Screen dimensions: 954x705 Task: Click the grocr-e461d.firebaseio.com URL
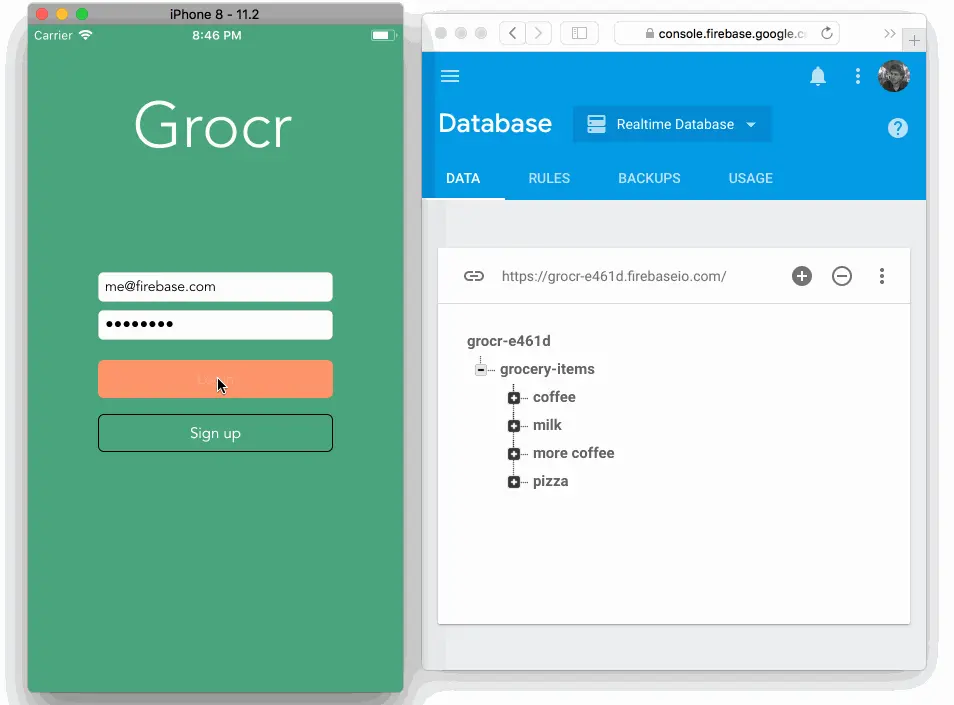[x=613, y=276]
